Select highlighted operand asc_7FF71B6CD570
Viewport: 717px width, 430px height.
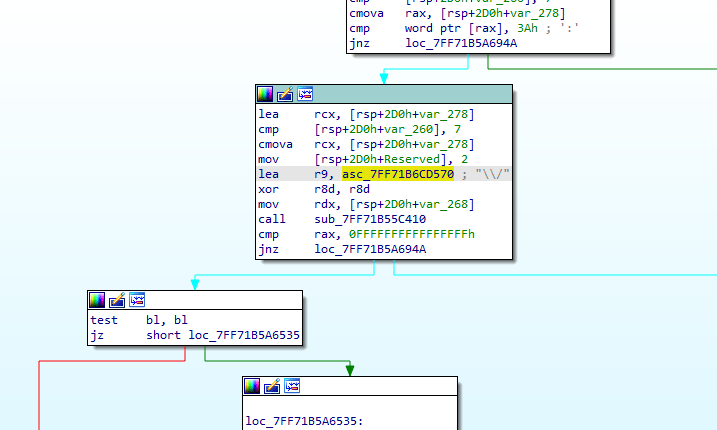click(x=398, y=174)
